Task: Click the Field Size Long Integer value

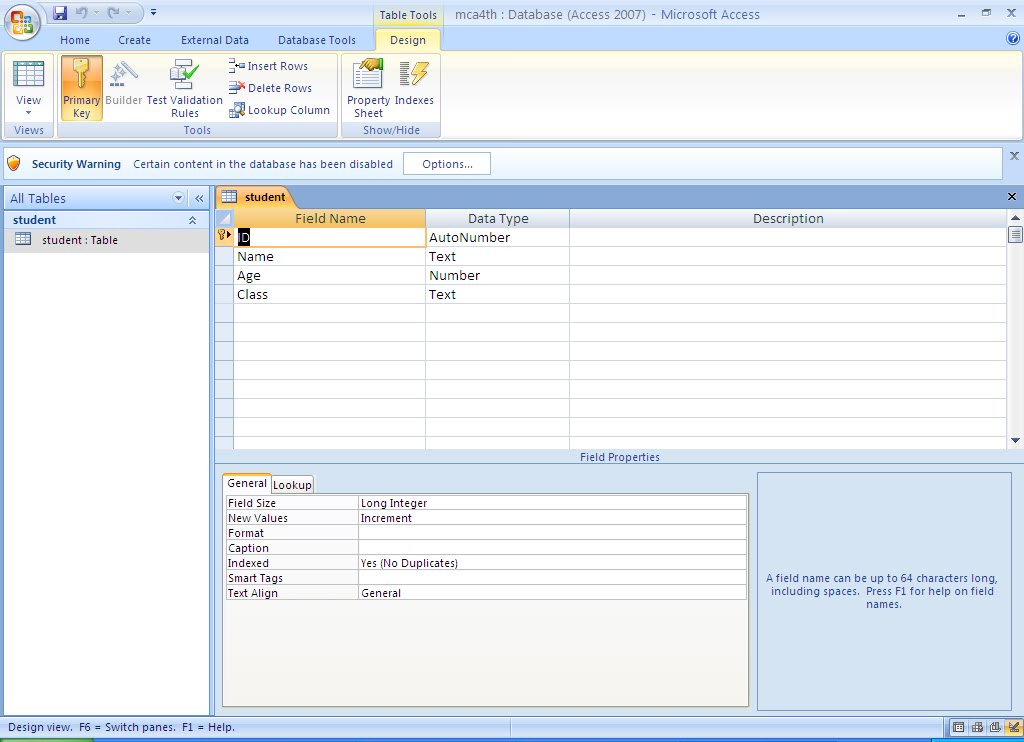Action: [552, 503]
